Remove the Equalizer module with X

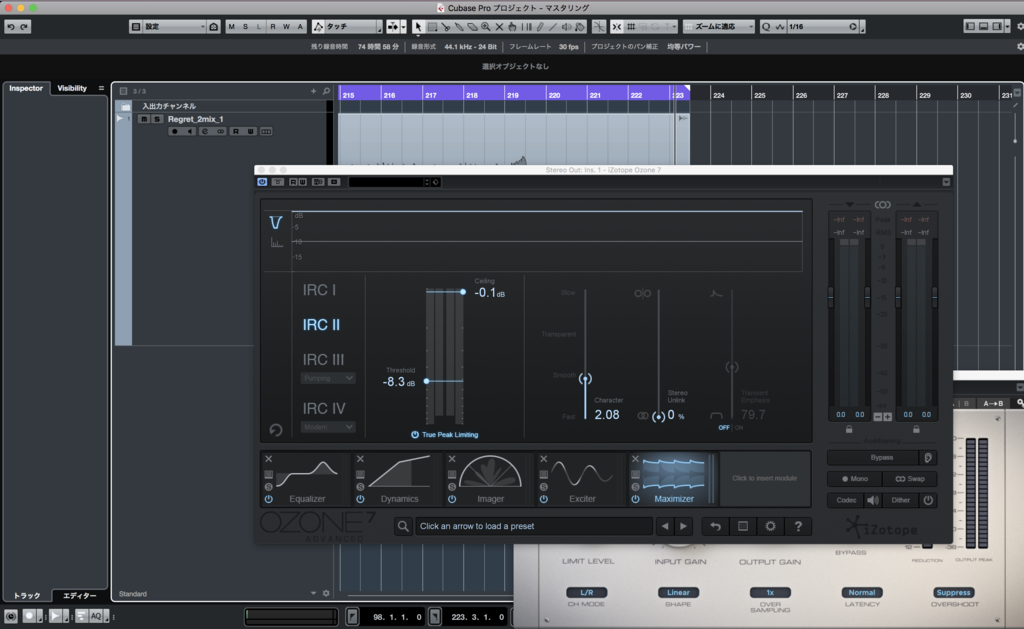[x=268, y=459]
